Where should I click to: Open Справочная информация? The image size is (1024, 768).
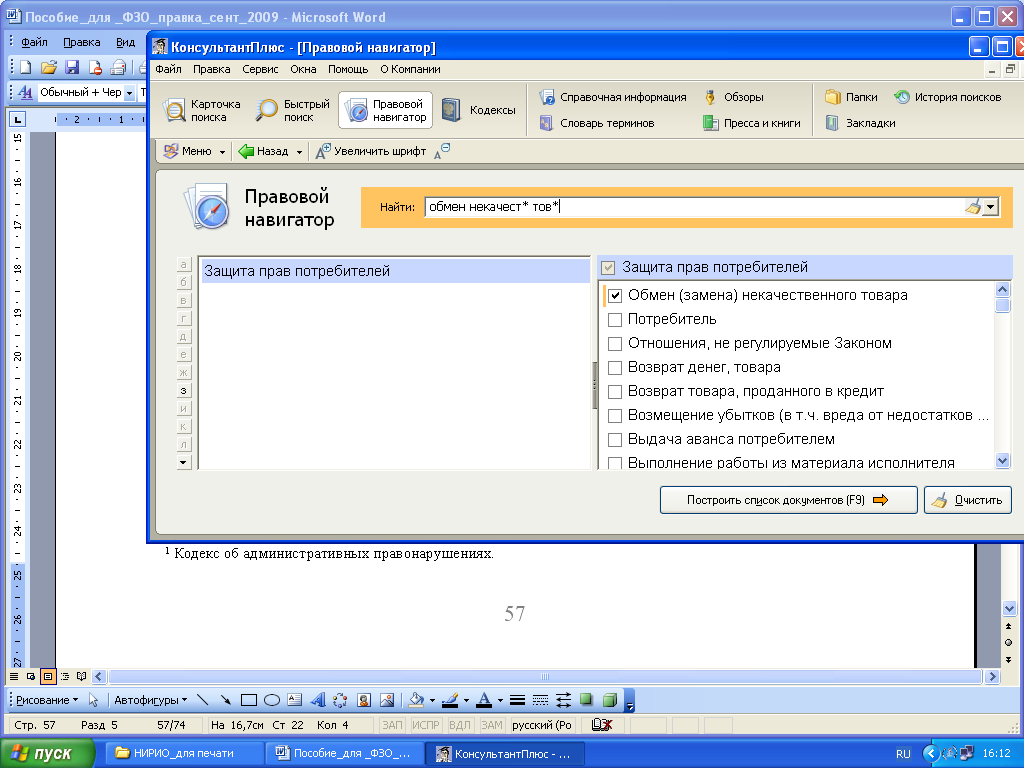tap(613, 97)
